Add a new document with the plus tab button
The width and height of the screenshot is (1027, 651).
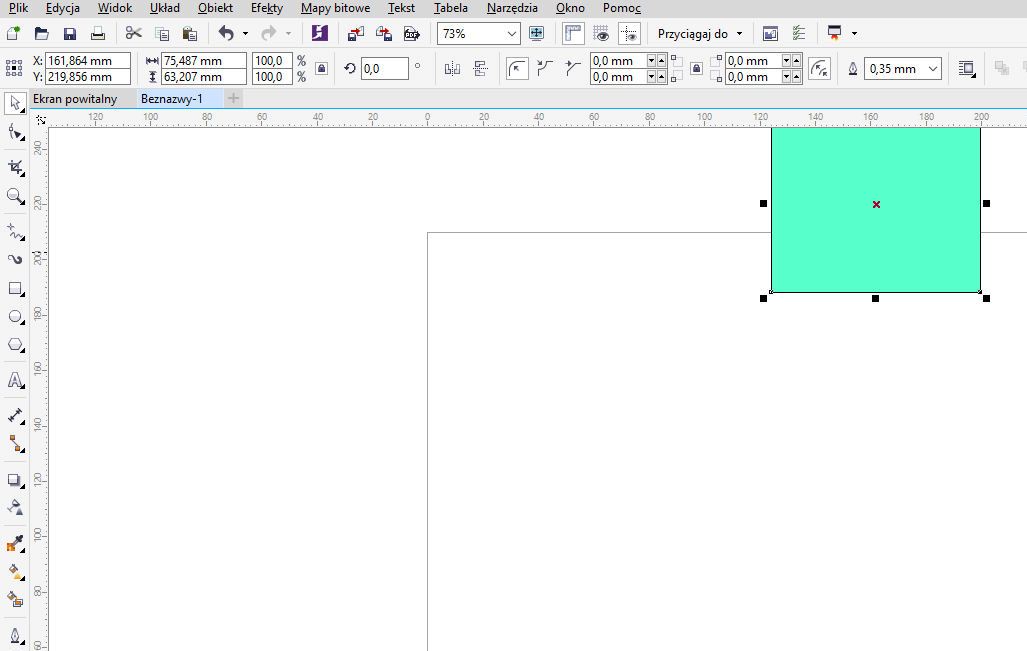pos(233,99)
